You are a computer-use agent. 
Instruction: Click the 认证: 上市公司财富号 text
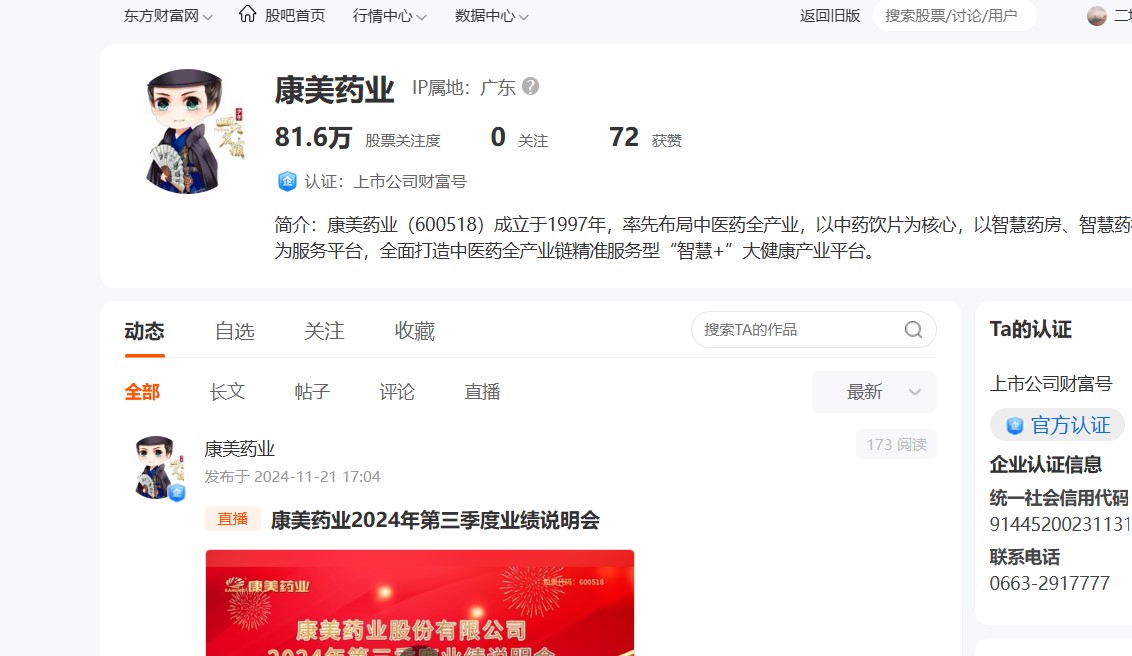point(386,182)
